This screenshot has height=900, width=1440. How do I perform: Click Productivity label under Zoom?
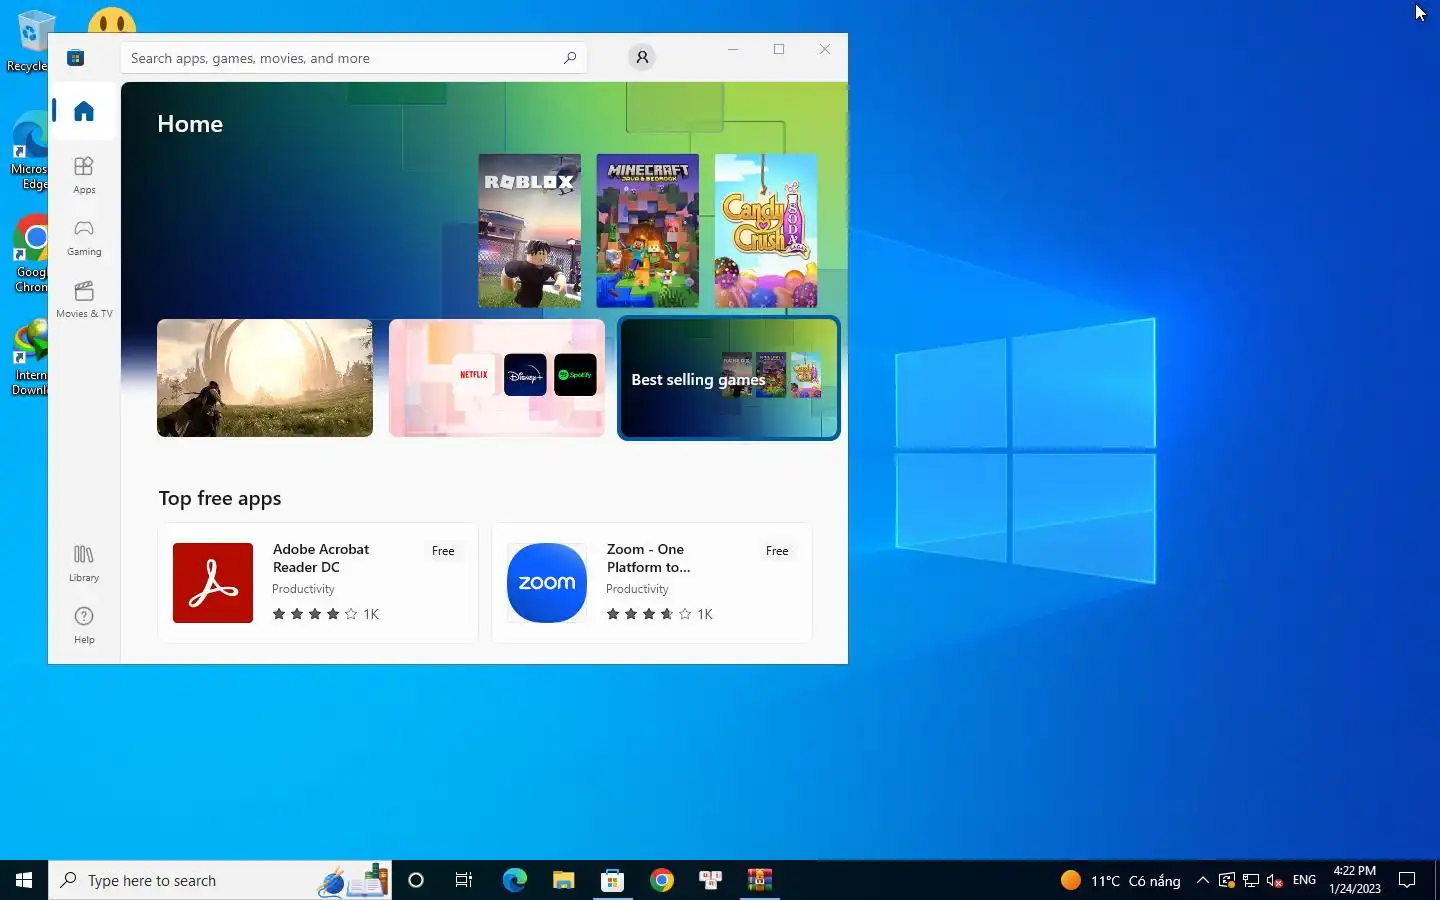637,589
